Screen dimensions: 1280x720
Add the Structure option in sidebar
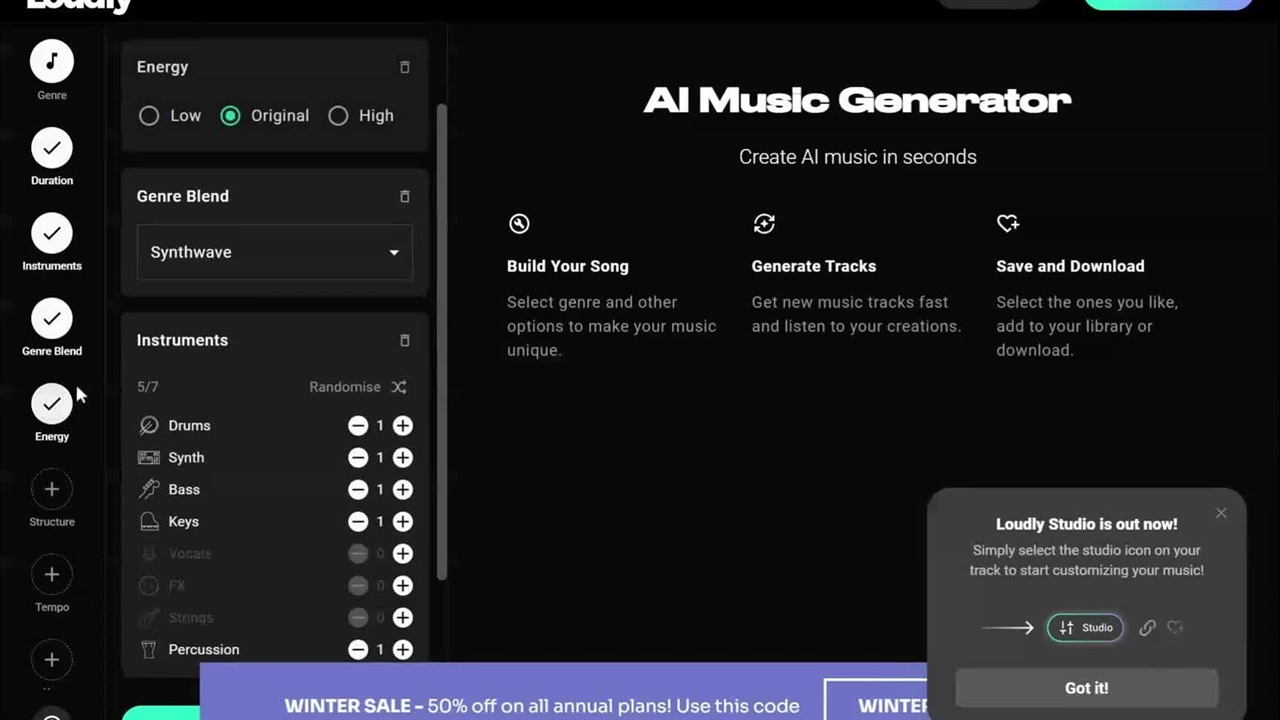(52, 490)
